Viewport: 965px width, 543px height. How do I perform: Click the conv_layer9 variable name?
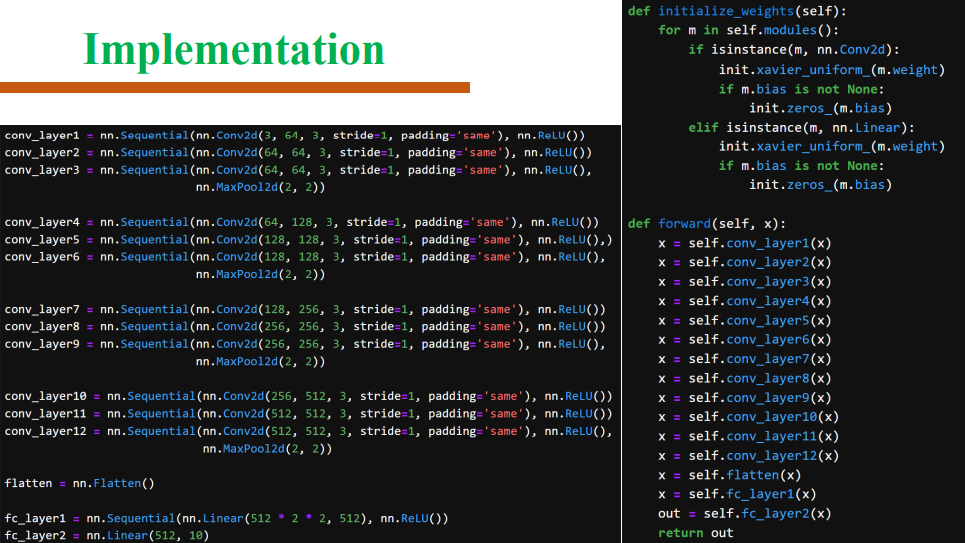tap(42, 344)
